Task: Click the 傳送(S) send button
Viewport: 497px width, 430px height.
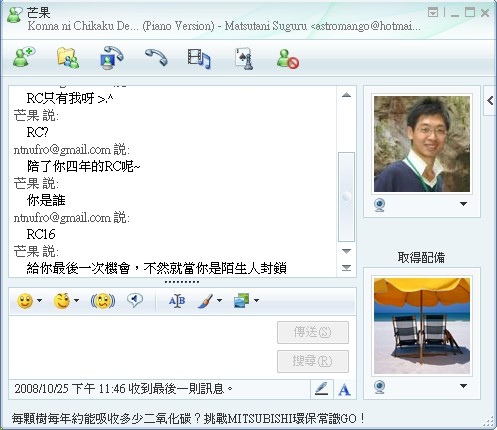Action: 313,332
